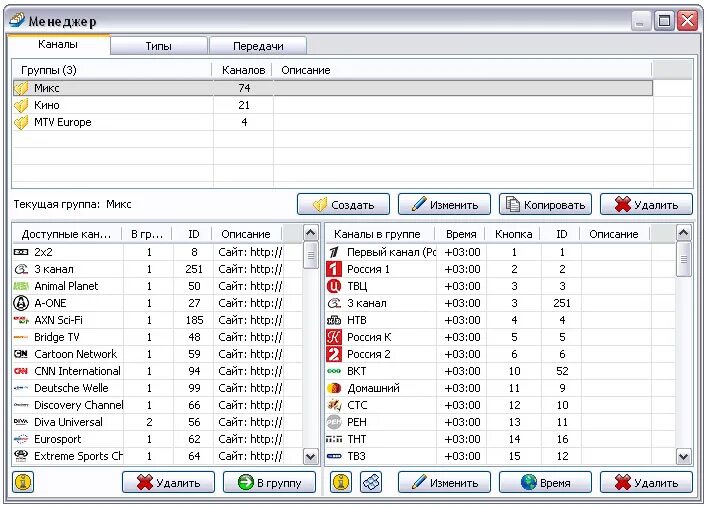Remove channel from group with lower-right Удалить
The width and height of the screenshot is (707, 507).
pyautogui.click(x=646, y=483)
